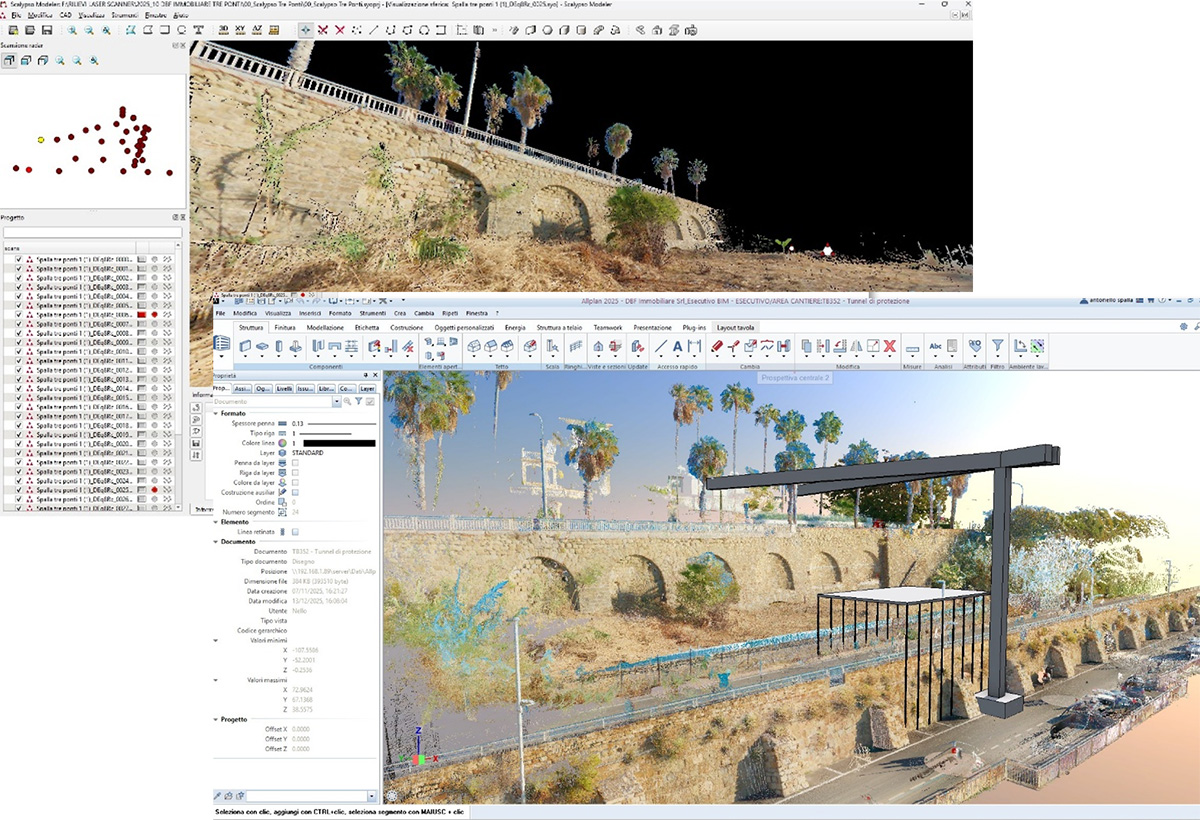The width and height of the screenshot is (1200, 820).
Task: Click the XY view toolbar button
Action: coord(241,30)
